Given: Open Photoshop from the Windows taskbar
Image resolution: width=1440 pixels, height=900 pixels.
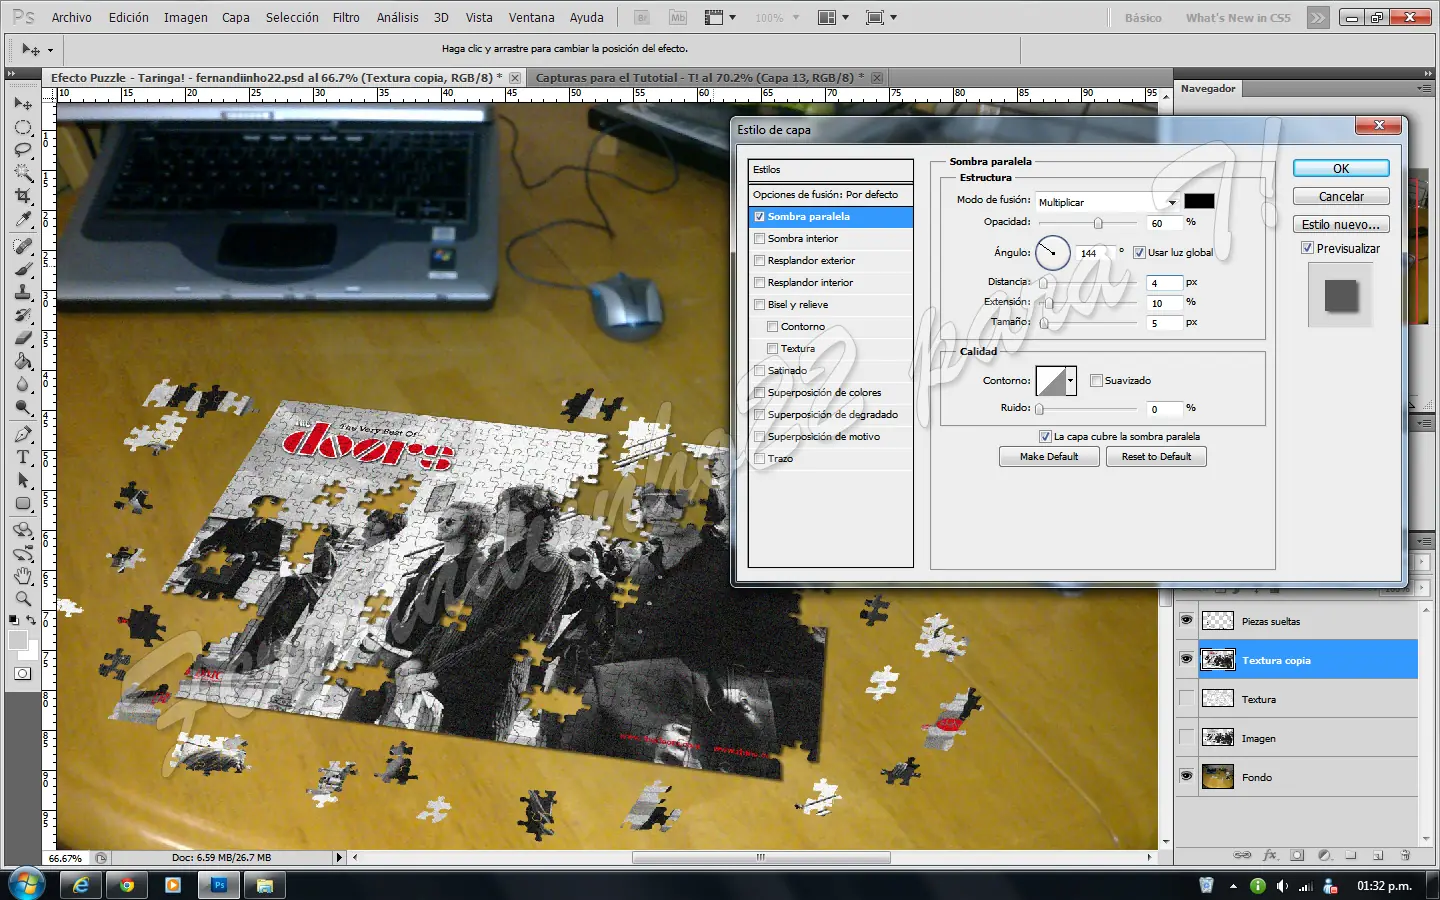Looking at the screenshot, I should click(x=219, y=885).
